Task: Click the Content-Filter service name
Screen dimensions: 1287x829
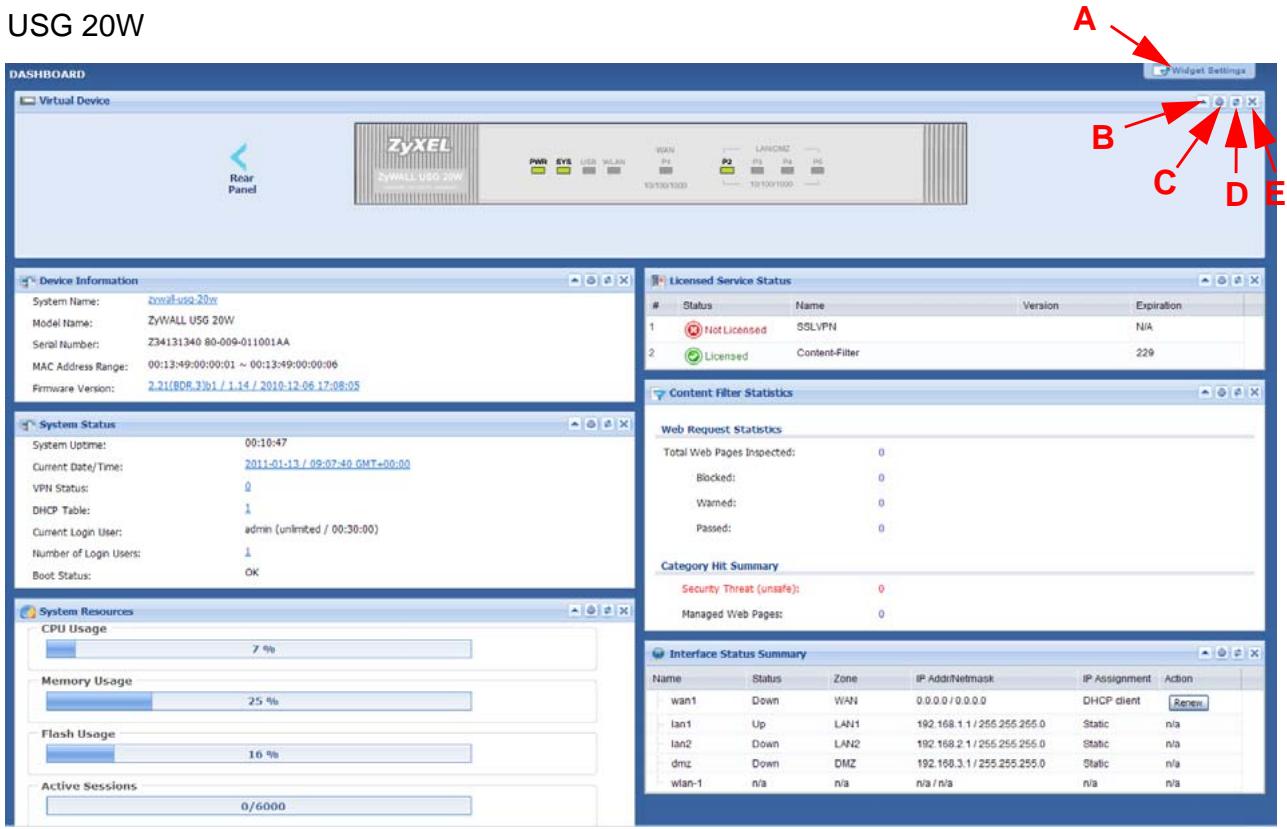Action: coord(828,352)
